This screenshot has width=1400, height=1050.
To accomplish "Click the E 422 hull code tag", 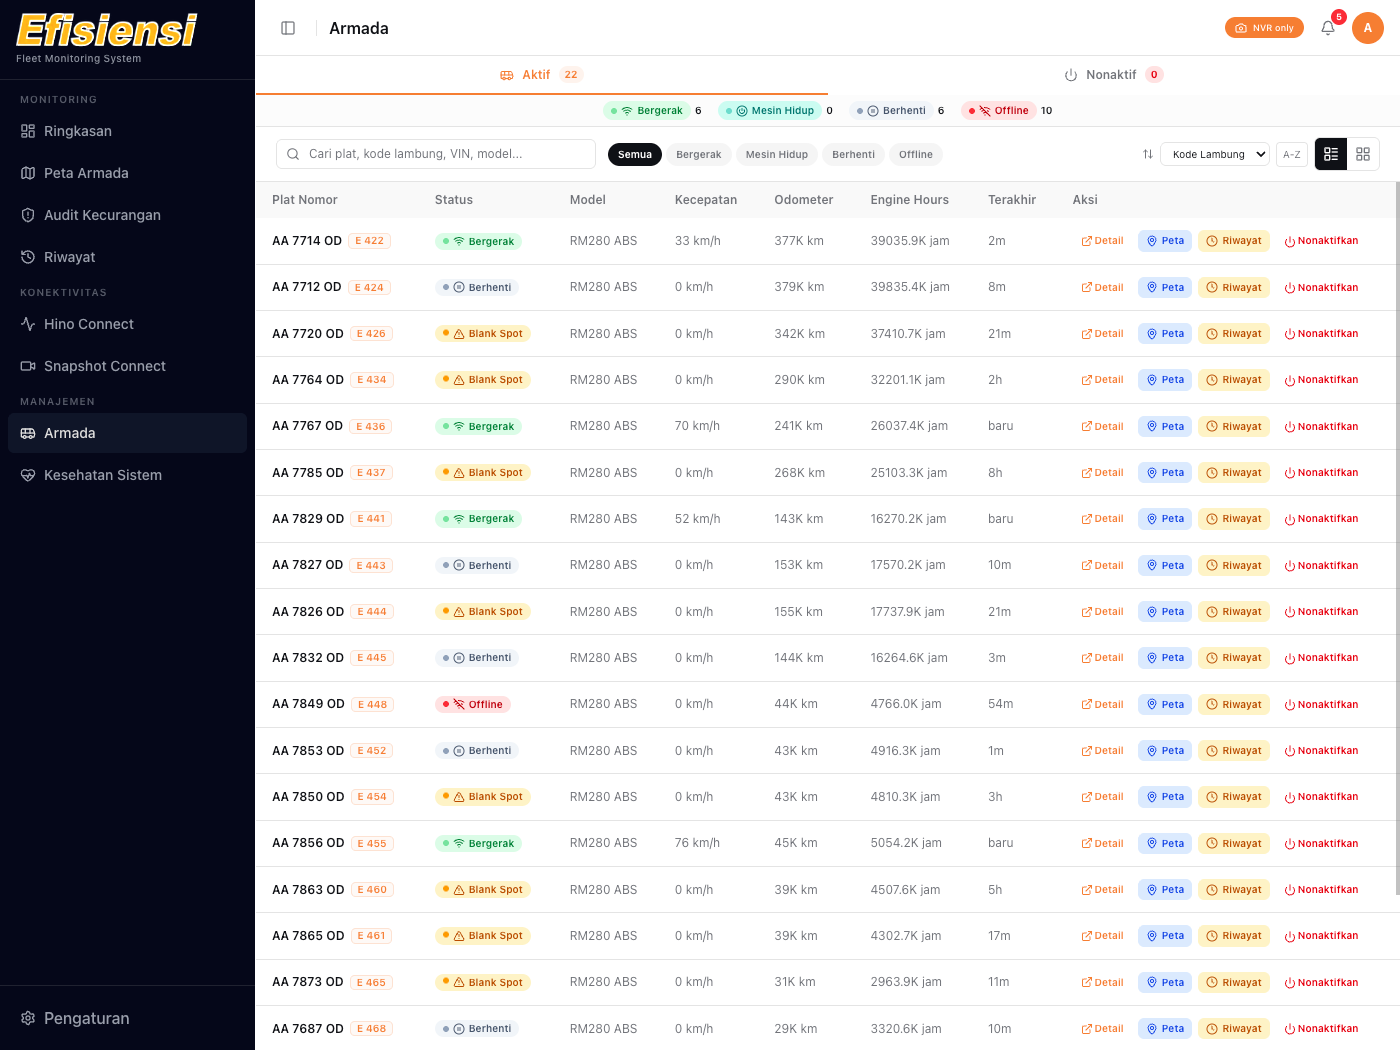I will [x=369, y=241].
